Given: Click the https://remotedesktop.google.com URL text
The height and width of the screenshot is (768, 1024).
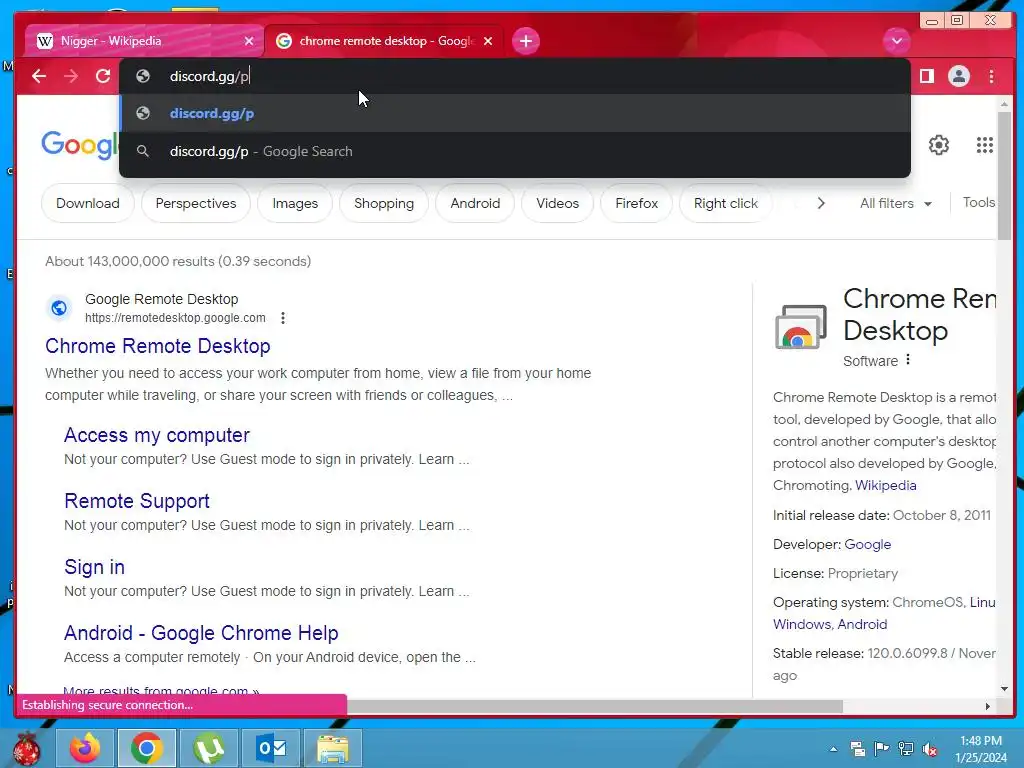Looking at the screenshot, I should [x=175, y=318].
